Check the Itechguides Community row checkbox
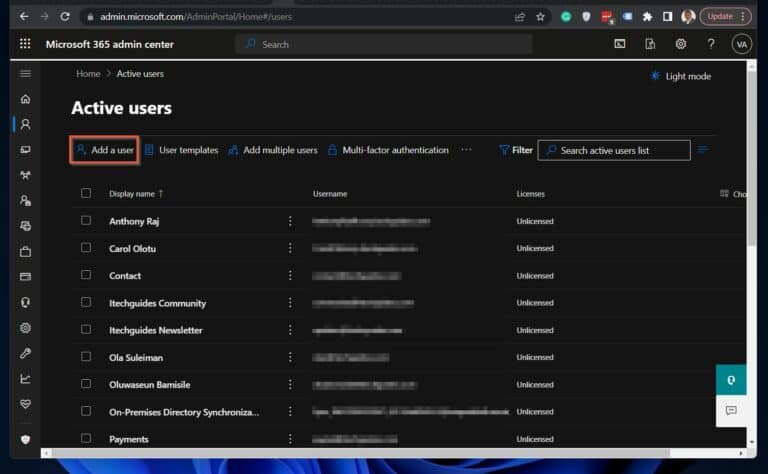This screenshot has height=474, width=768. pos(86,302)
